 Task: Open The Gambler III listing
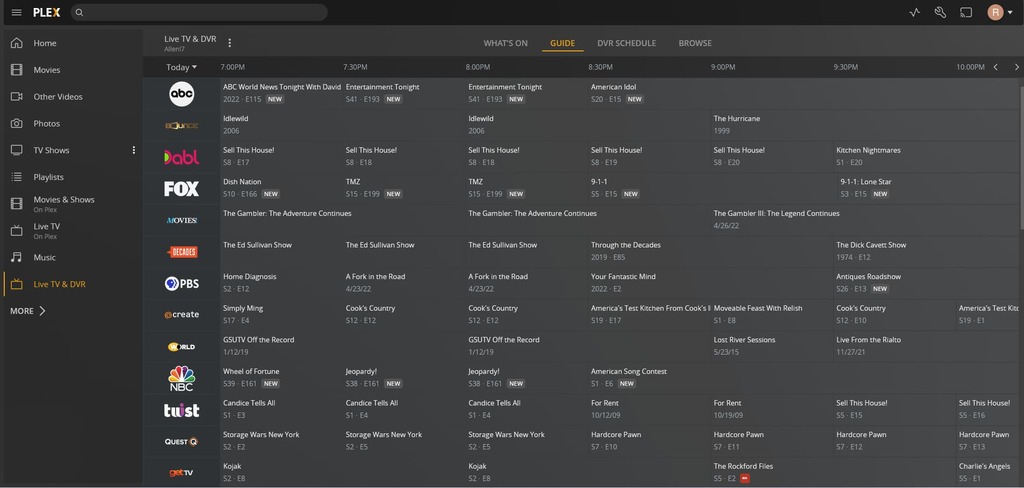[x=865, y=220]
